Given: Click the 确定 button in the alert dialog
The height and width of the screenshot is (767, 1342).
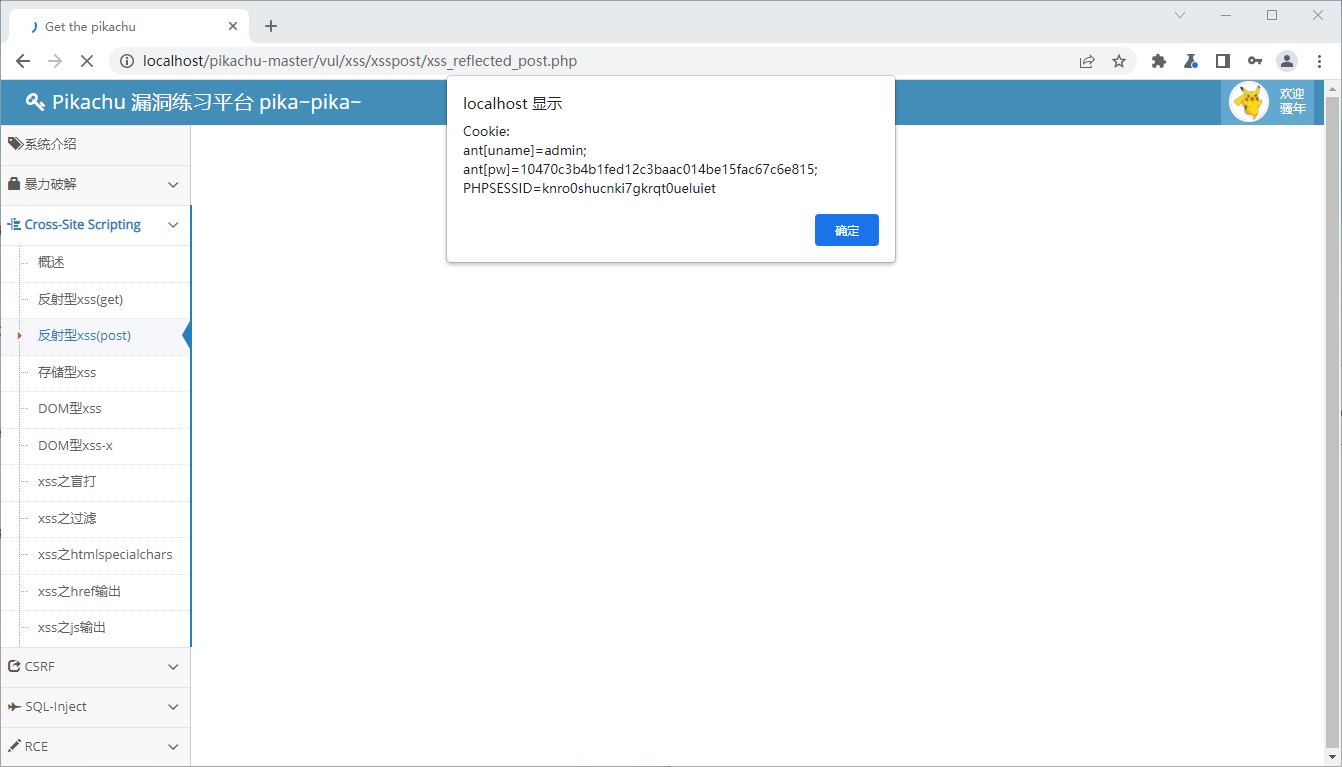Looking at the screenshot, I should (x=846, y=230).
